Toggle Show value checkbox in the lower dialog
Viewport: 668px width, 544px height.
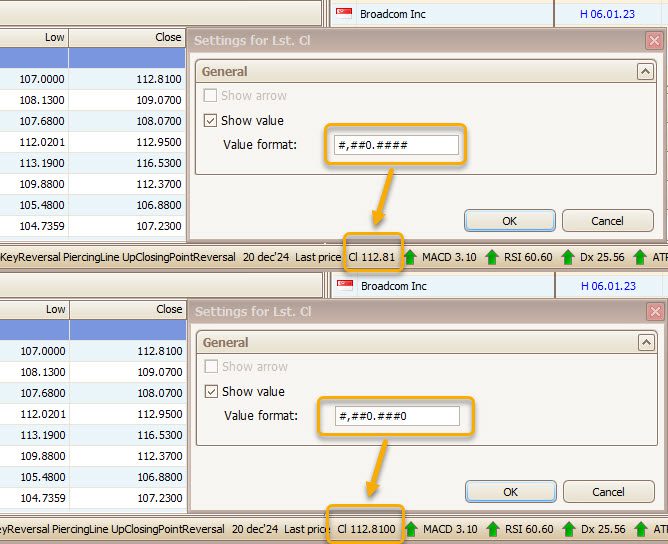[x=210, y=391]
